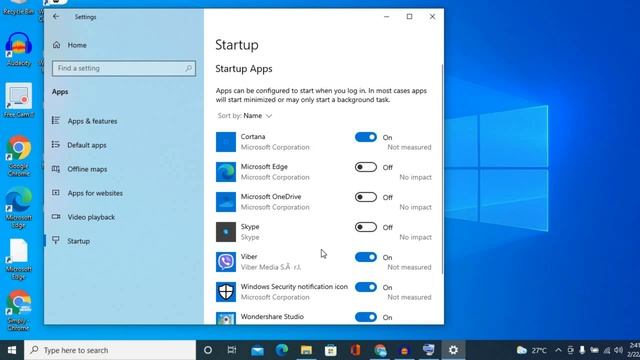Turn off Cortana startup toggle
The width and height of the screenshot is (640, 360).
coord(366,137)
